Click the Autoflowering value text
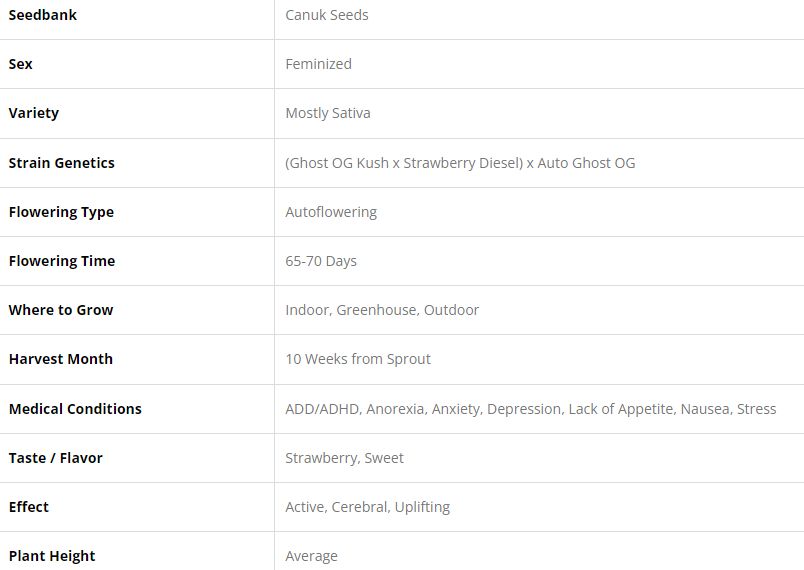This screenshot has width=804, height=570. [331, 212]
